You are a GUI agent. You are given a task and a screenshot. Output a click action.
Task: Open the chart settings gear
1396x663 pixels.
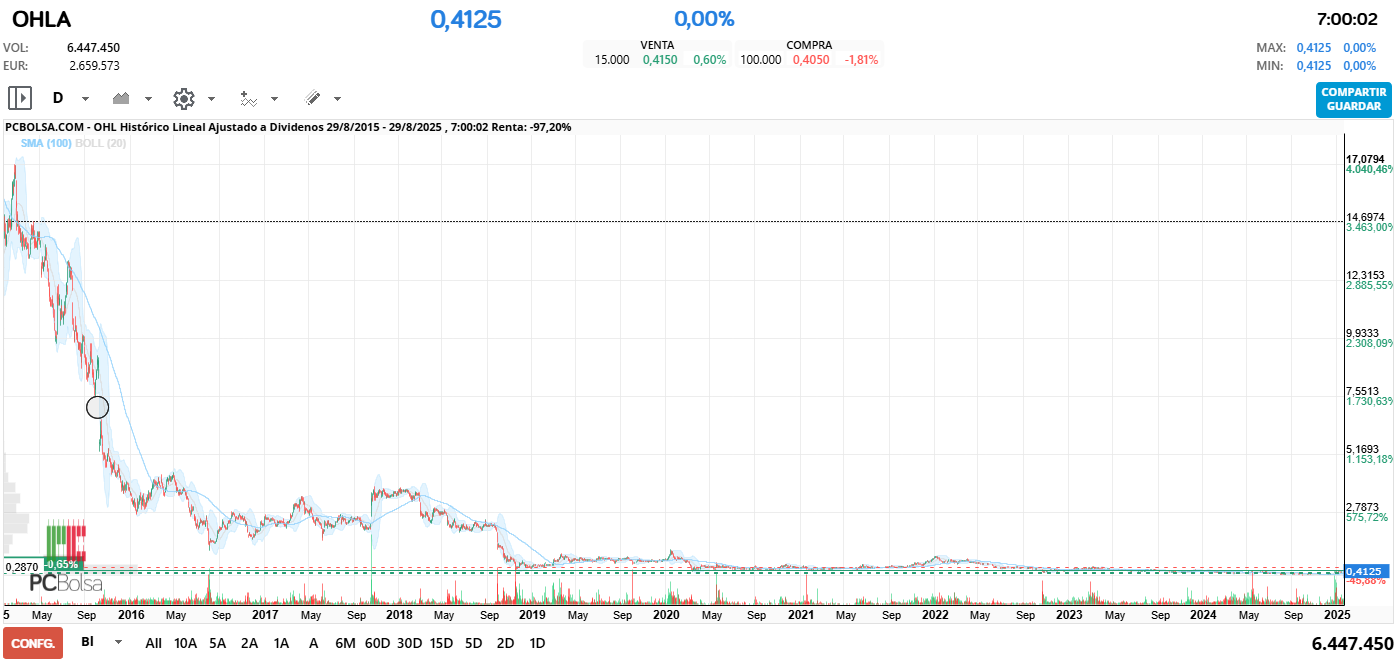coord(184,98)
